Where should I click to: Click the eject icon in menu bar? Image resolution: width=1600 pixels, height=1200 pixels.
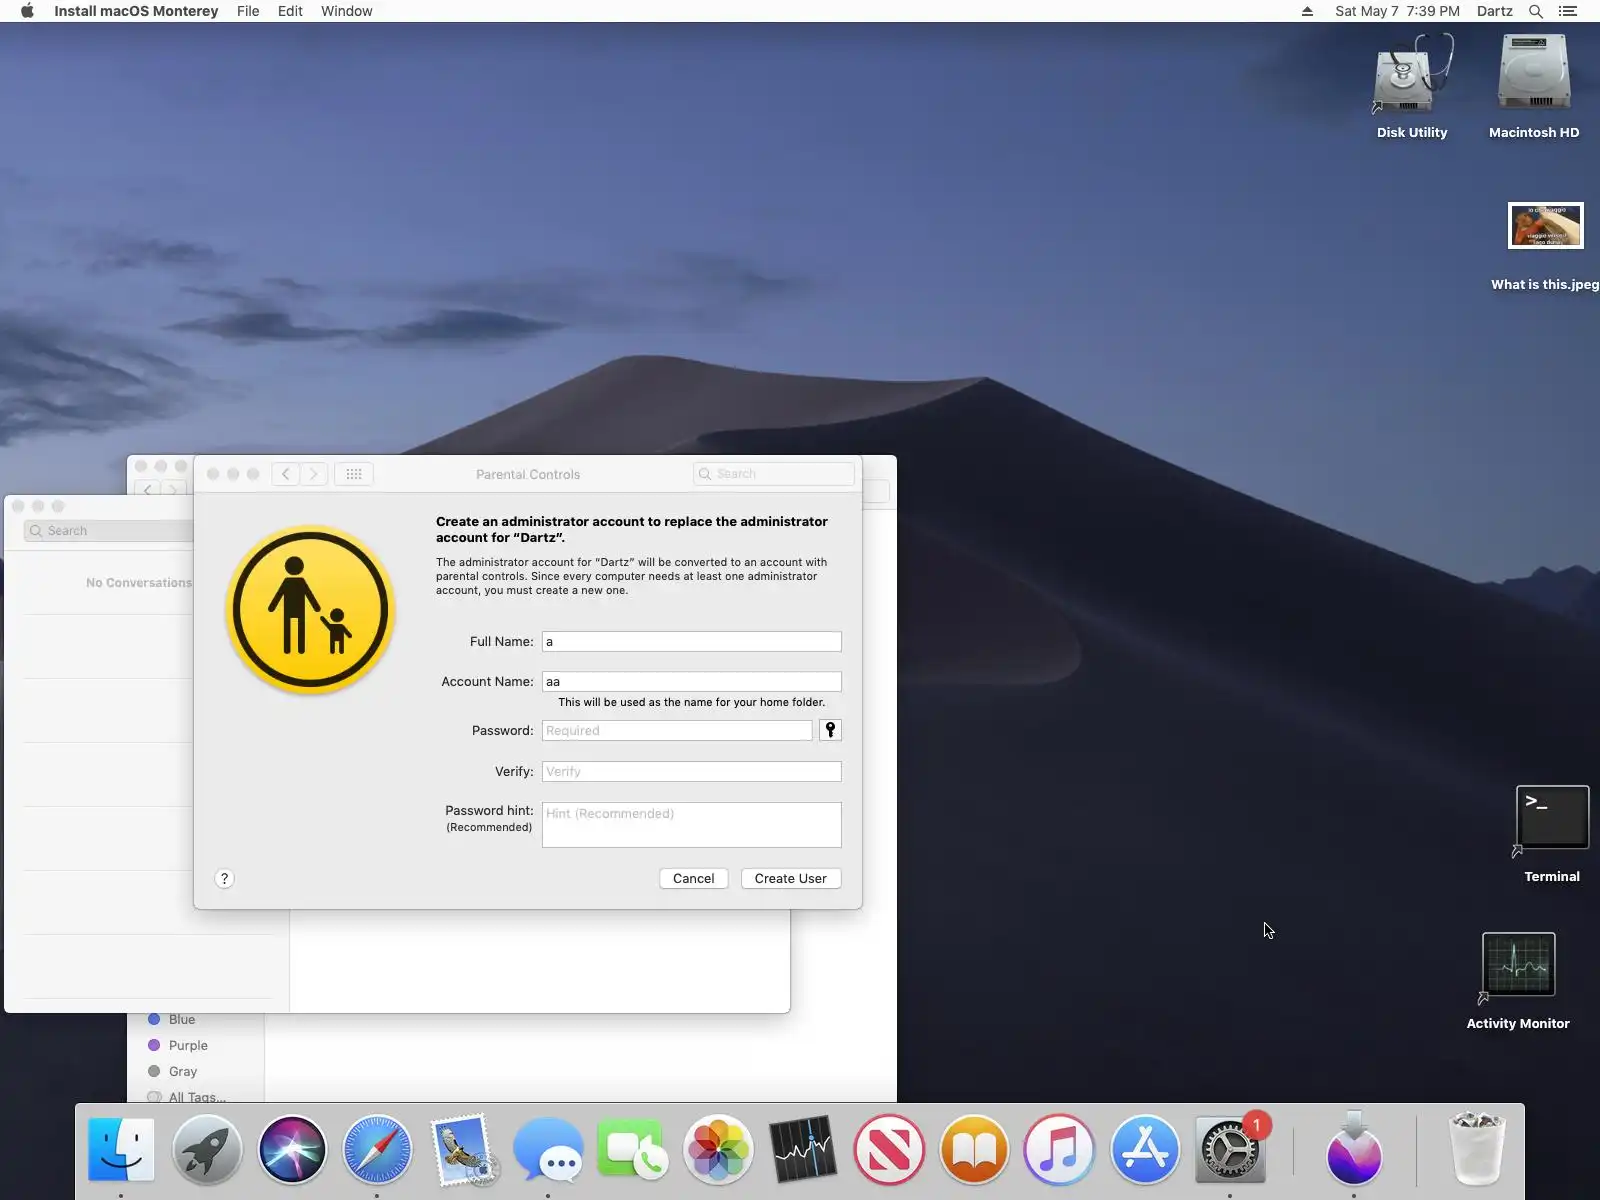tap(1307, 11)
